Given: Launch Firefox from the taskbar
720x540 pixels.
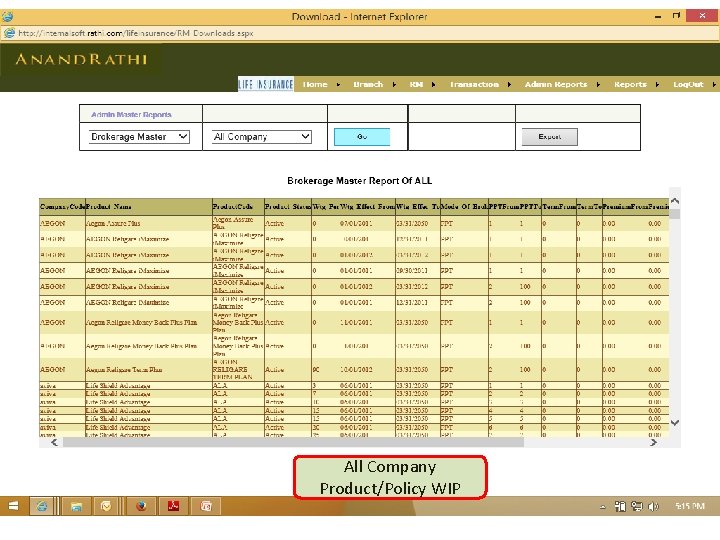Looking at the screenshot, I should [x=141, y=506].
